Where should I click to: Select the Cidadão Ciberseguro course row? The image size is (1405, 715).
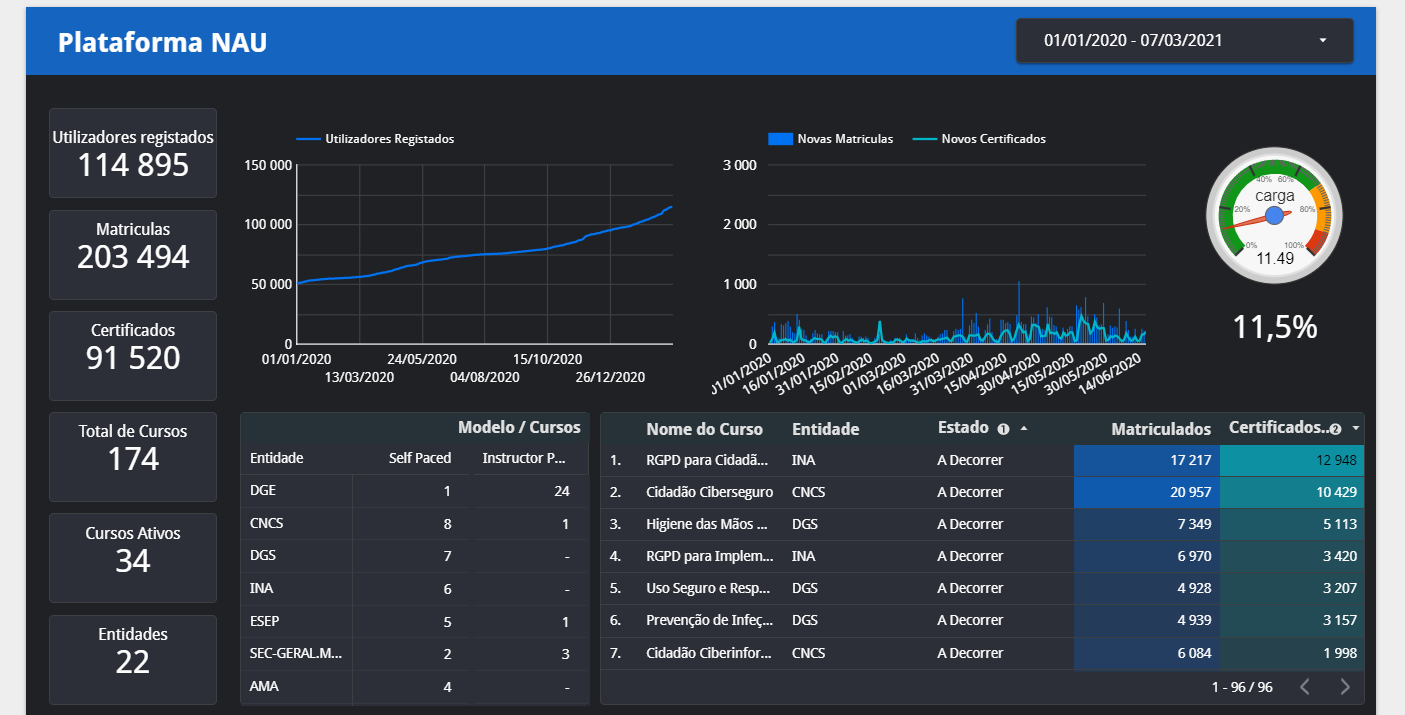[x=708, y=492]
